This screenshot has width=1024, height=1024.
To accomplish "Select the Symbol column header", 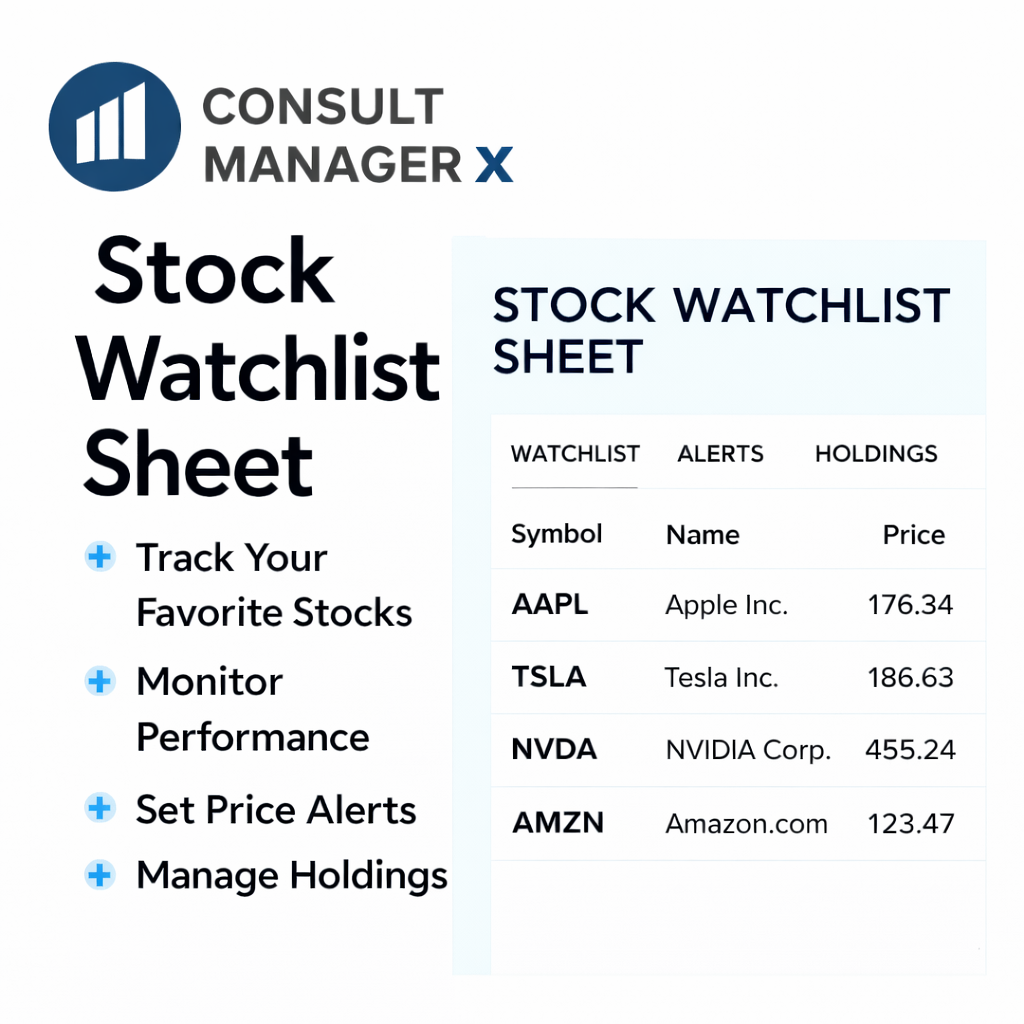I will pos(557,534).
